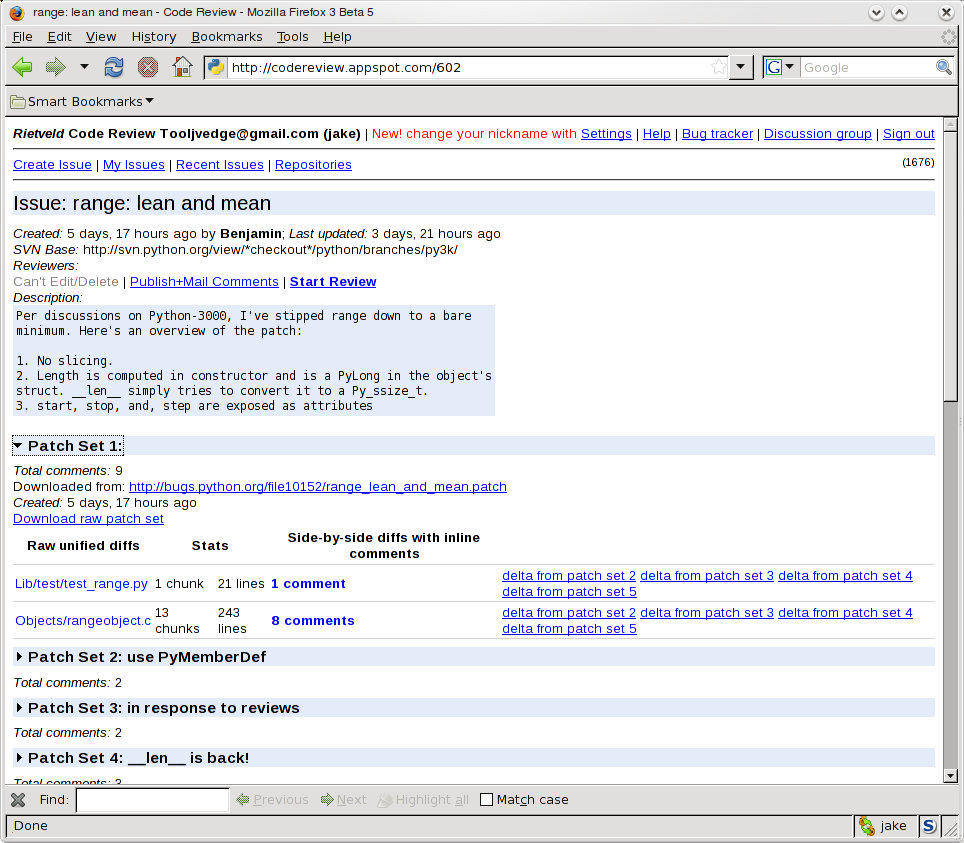The width and height of the screenshot is (964, 843).
Task: Expand Patch Set 3: in response to reviews
Action: pyautogui.click(x=19, y=708)
